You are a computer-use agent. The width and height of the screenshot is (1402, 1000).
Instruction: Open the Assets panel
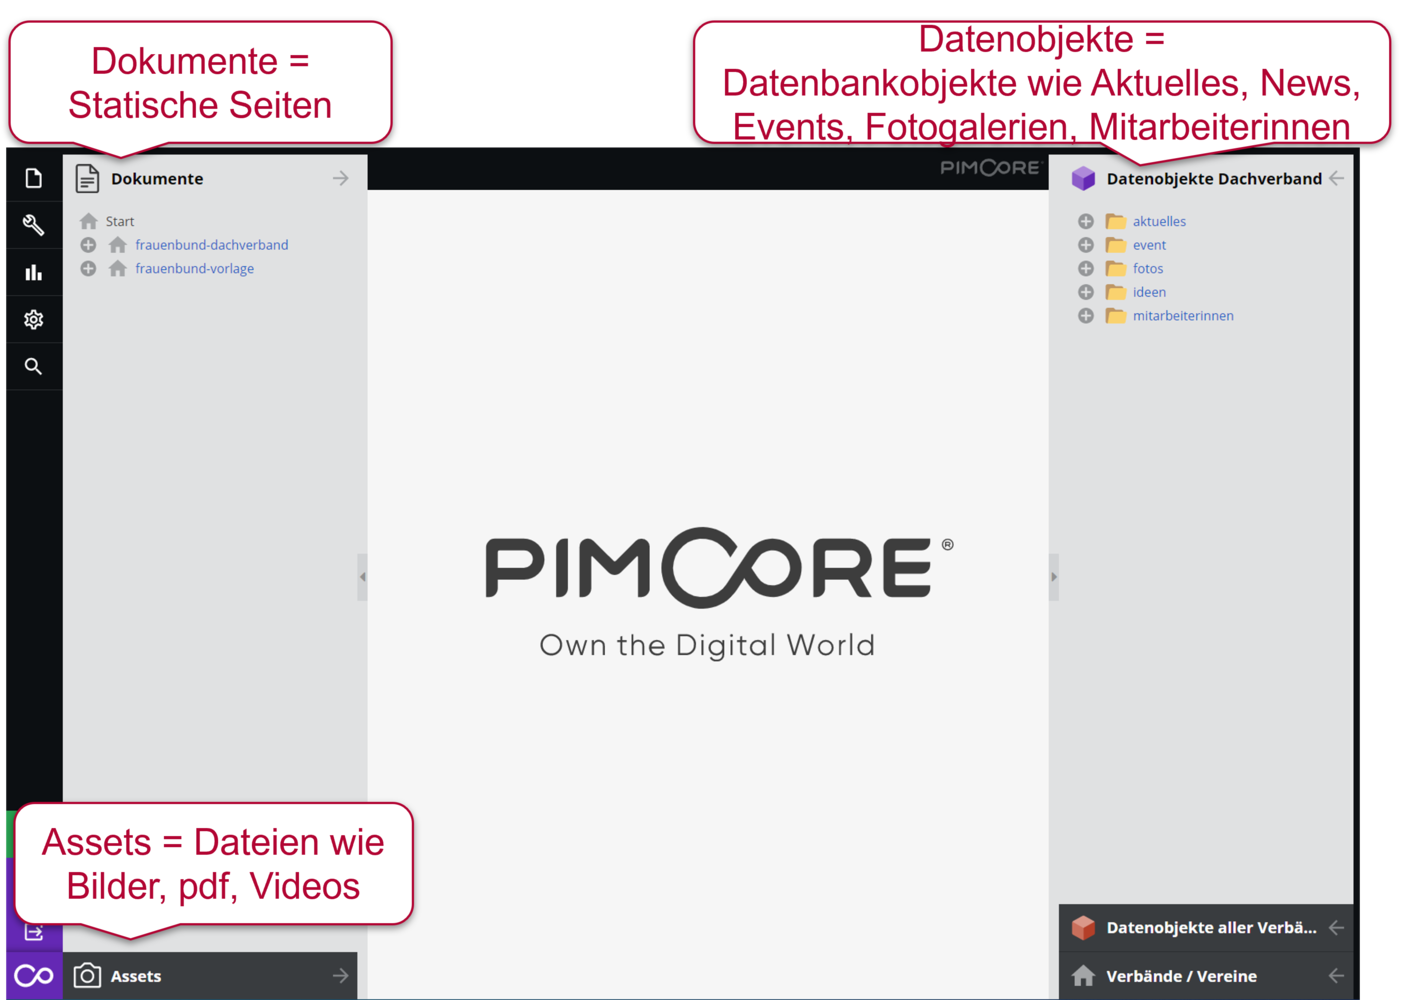136,976
